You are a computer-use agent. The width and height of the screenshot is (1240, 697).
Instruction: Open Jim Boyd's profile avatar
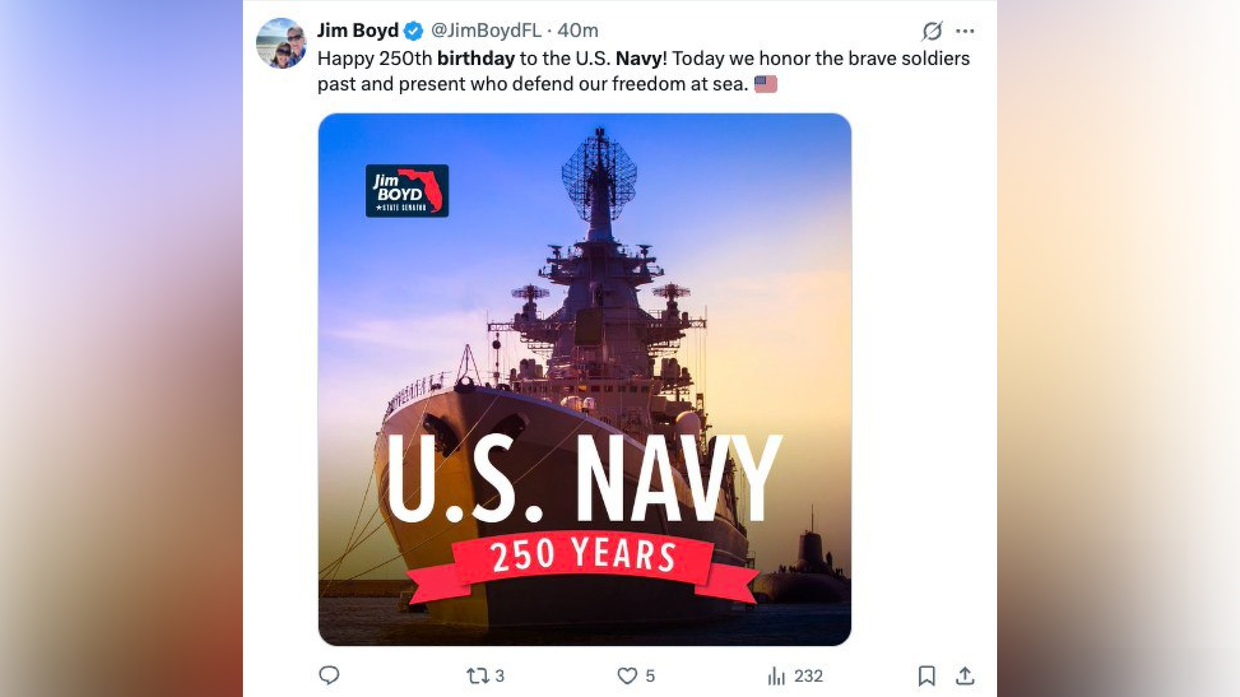tap(281, 43)
